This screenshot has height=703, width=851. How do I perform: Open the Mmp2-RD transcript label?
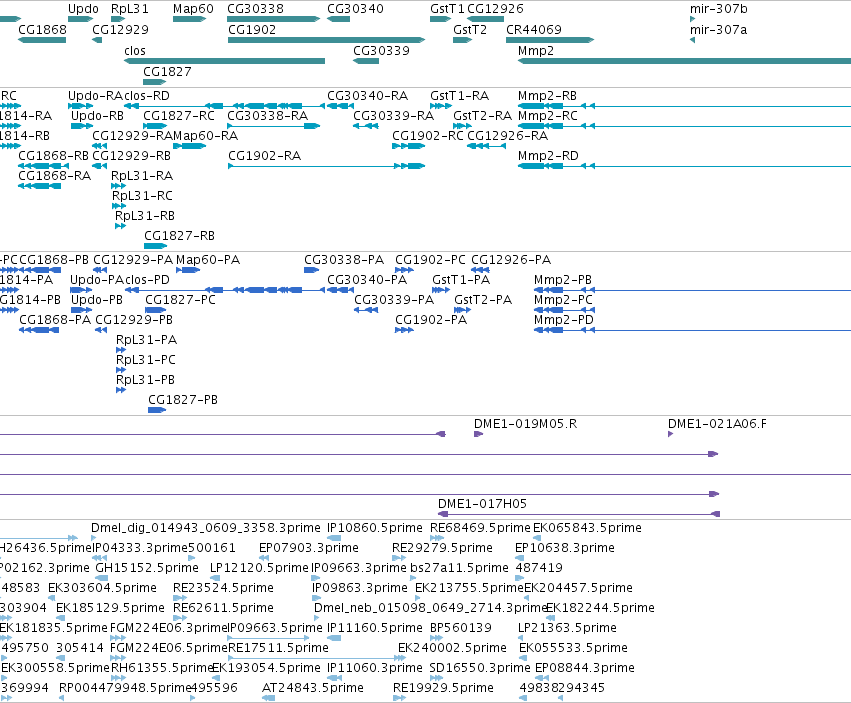[x=548, y=156]
